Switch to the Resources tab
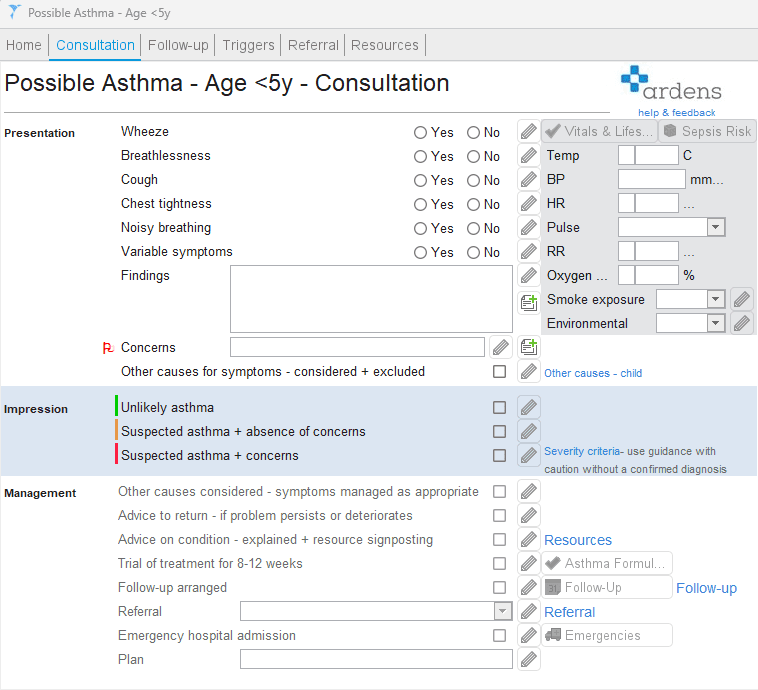 385,45
